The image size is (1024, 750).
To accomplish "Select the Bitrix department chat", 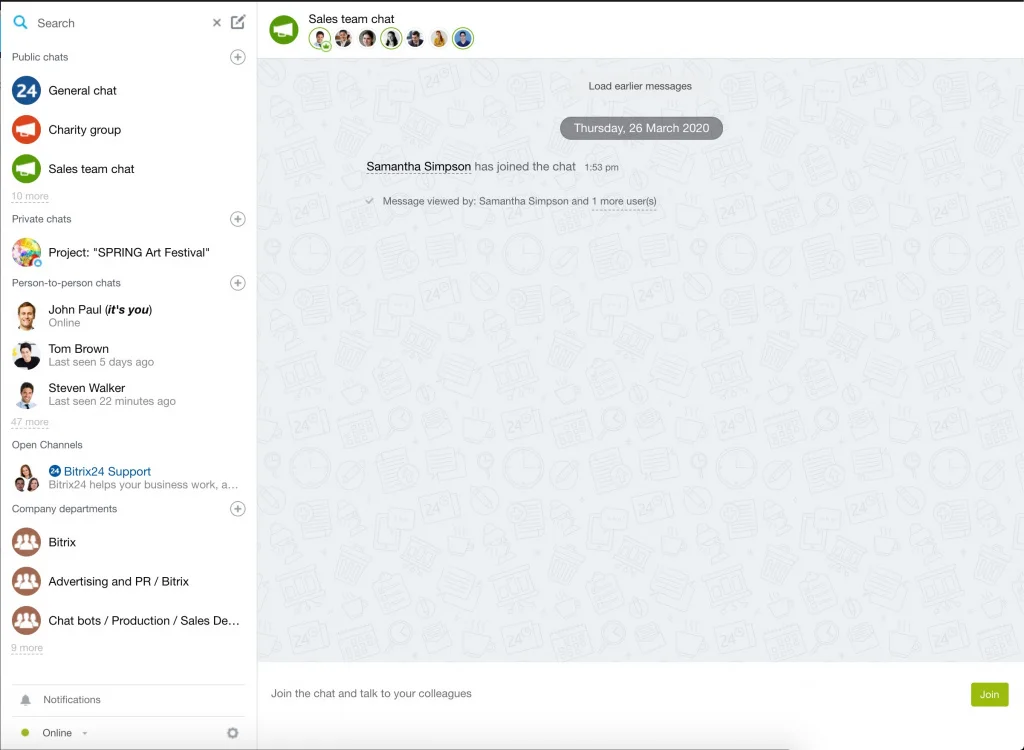I will (x=62, y=542).
